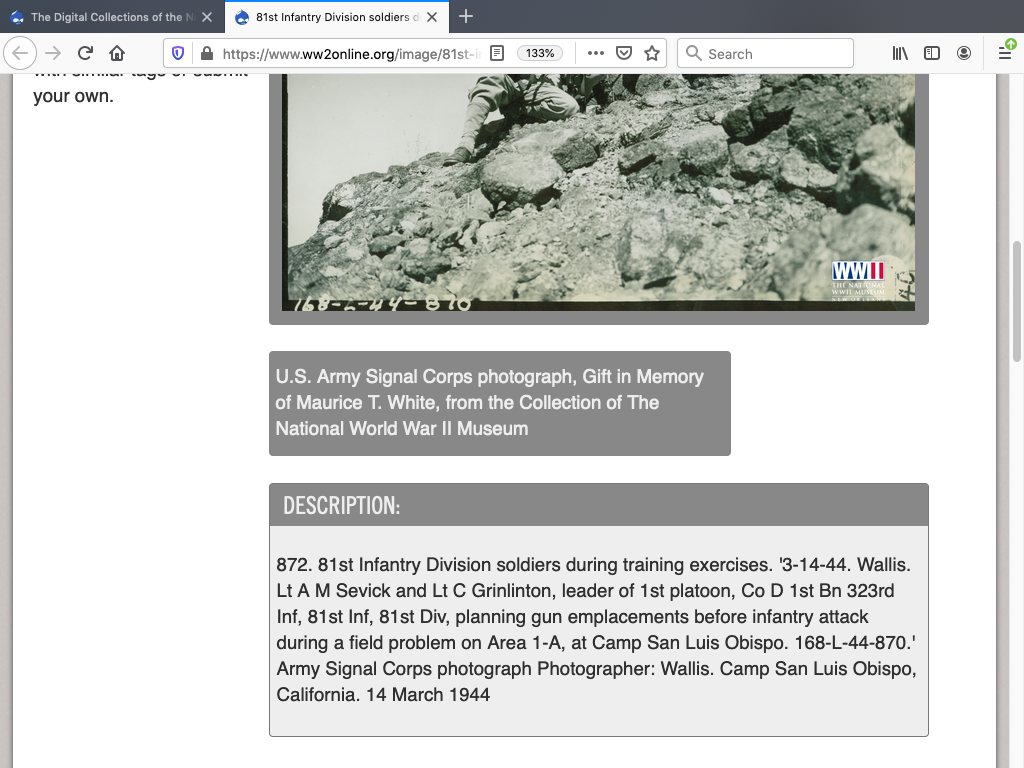Close The Digital Collections tab
The height and width of the screenshot is (768, 1024).
(x=207, y=17)
